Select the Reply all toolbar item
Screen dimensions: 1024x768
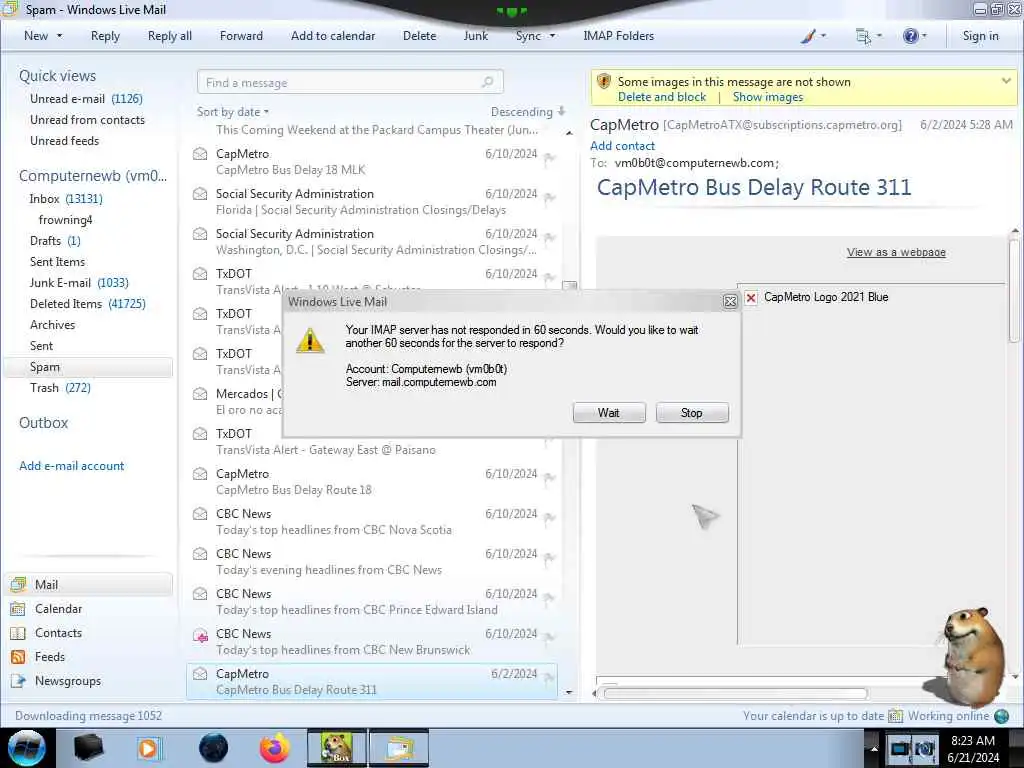(170, 36)
